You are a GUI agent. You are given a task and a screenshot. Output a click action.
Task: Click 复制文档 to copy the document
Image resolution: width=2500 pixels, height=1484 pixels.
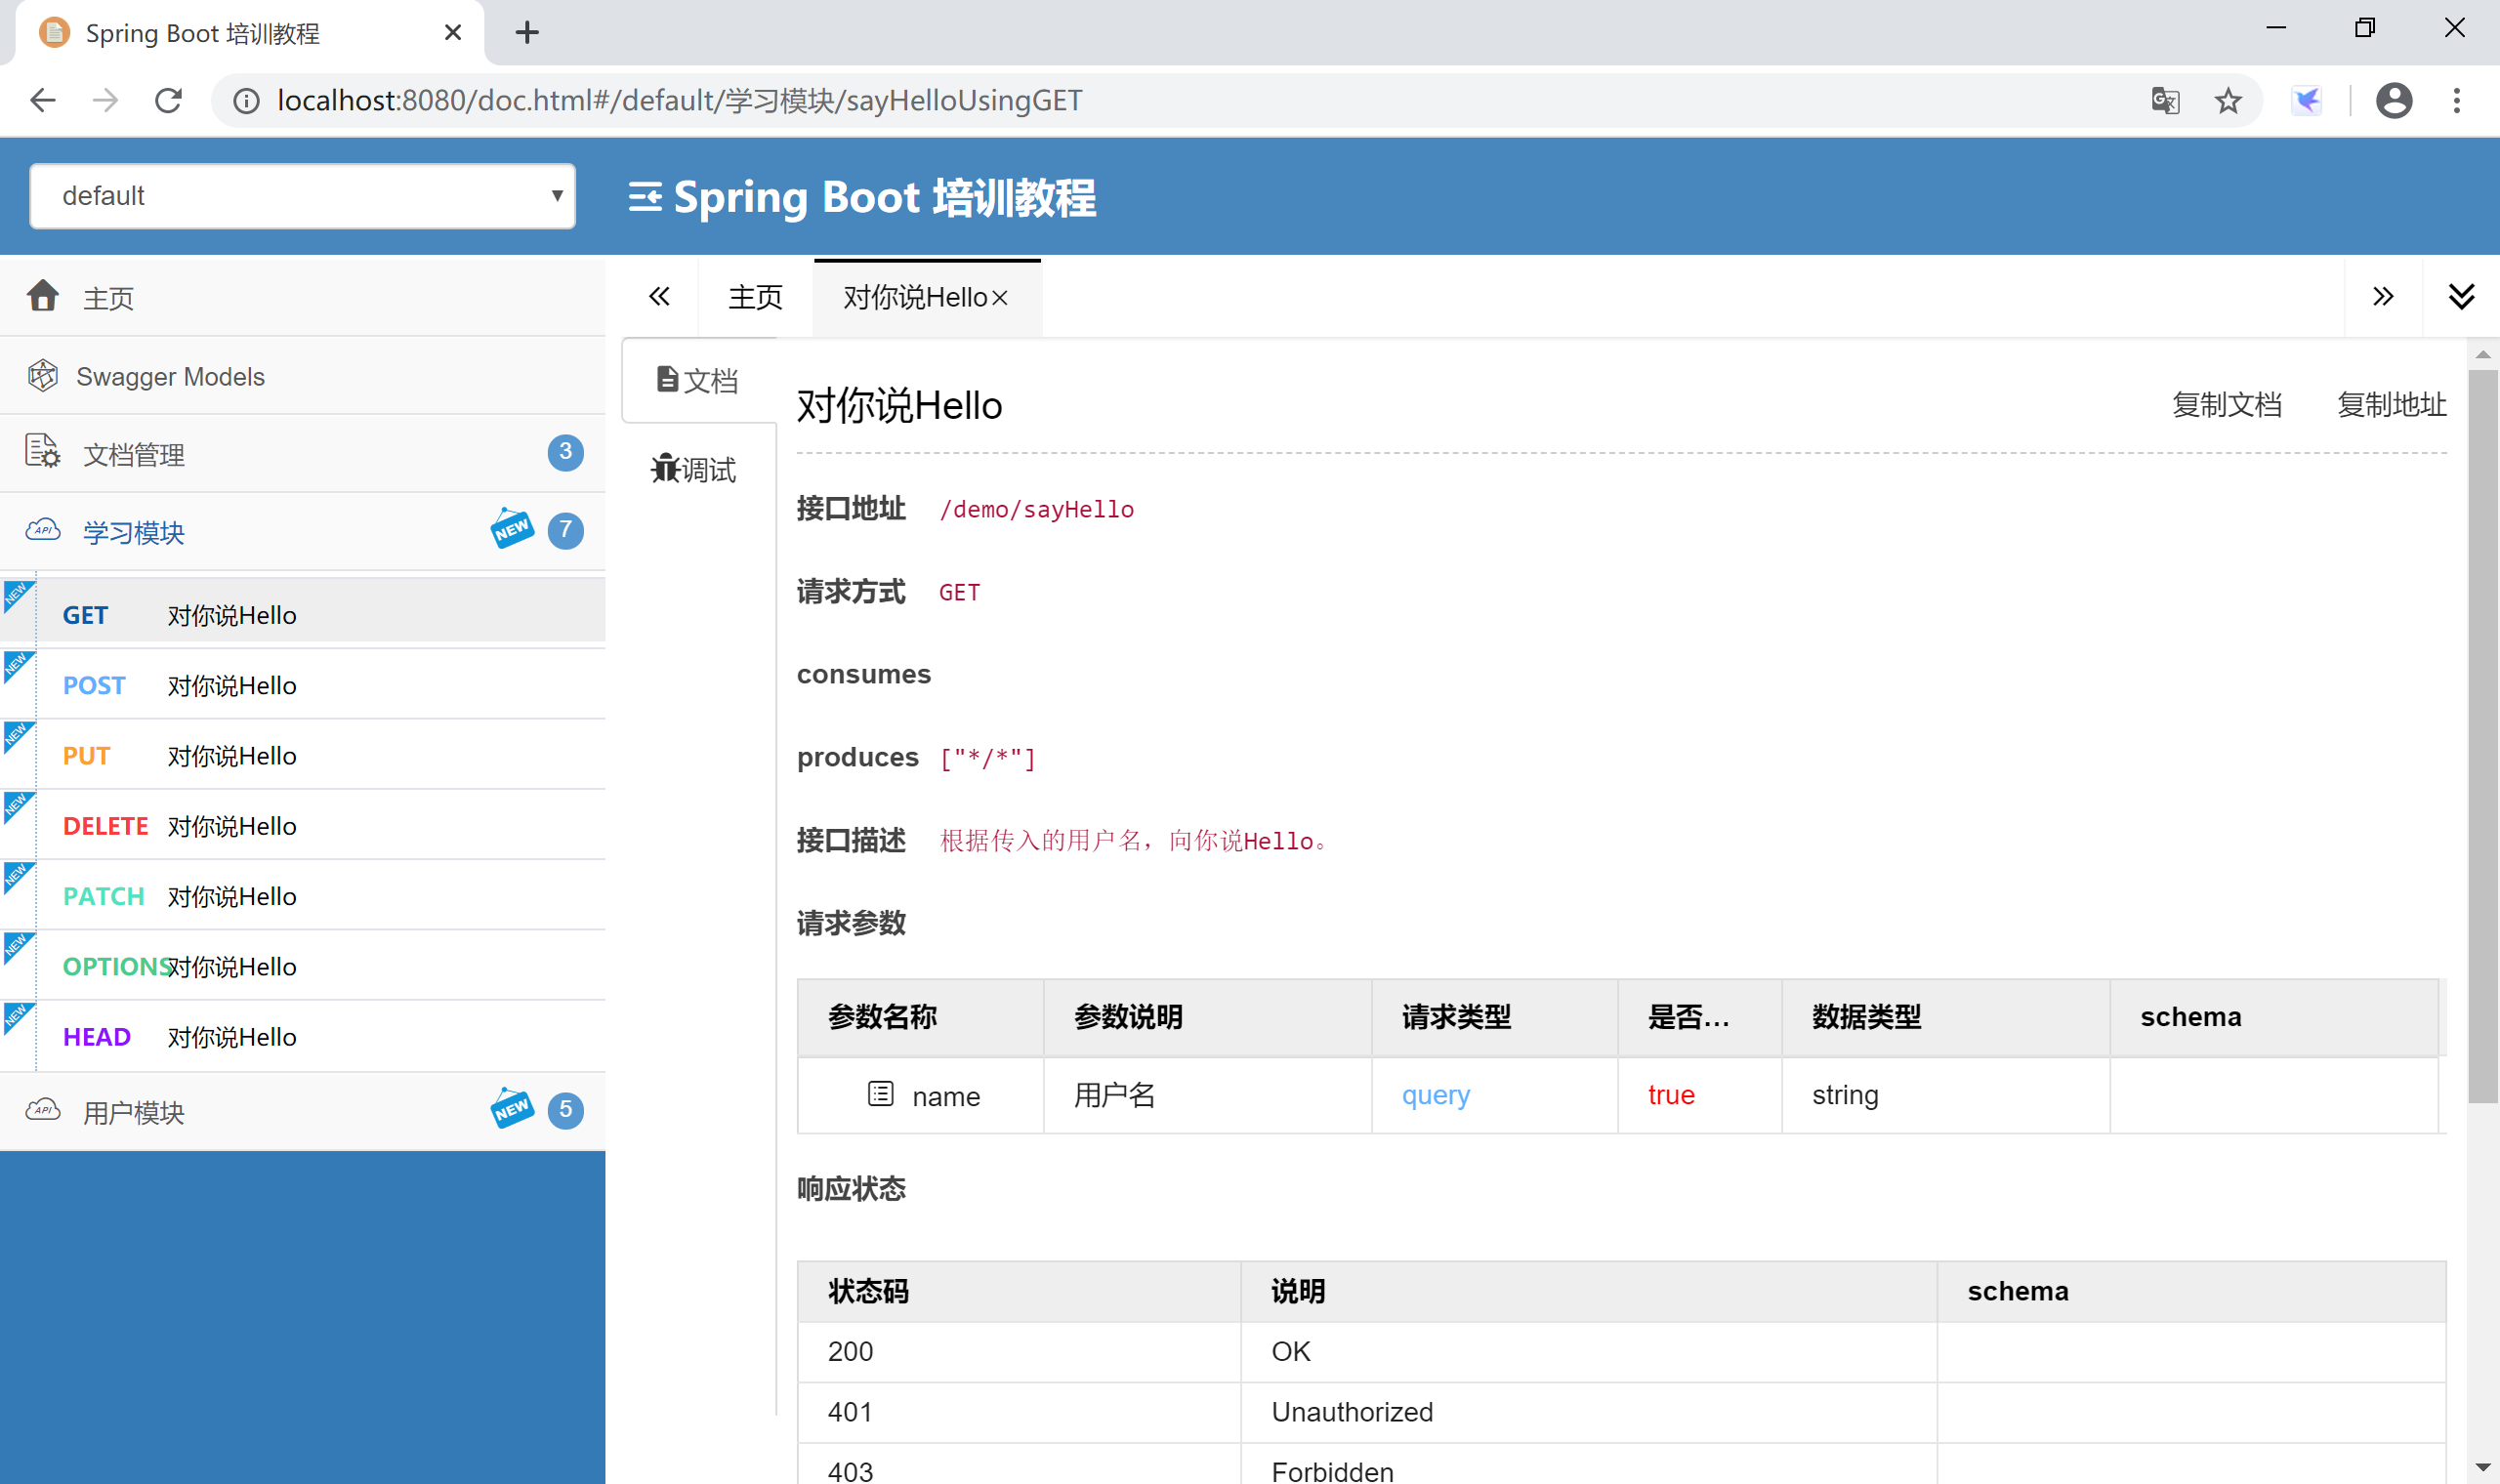tap(2226, 404)
